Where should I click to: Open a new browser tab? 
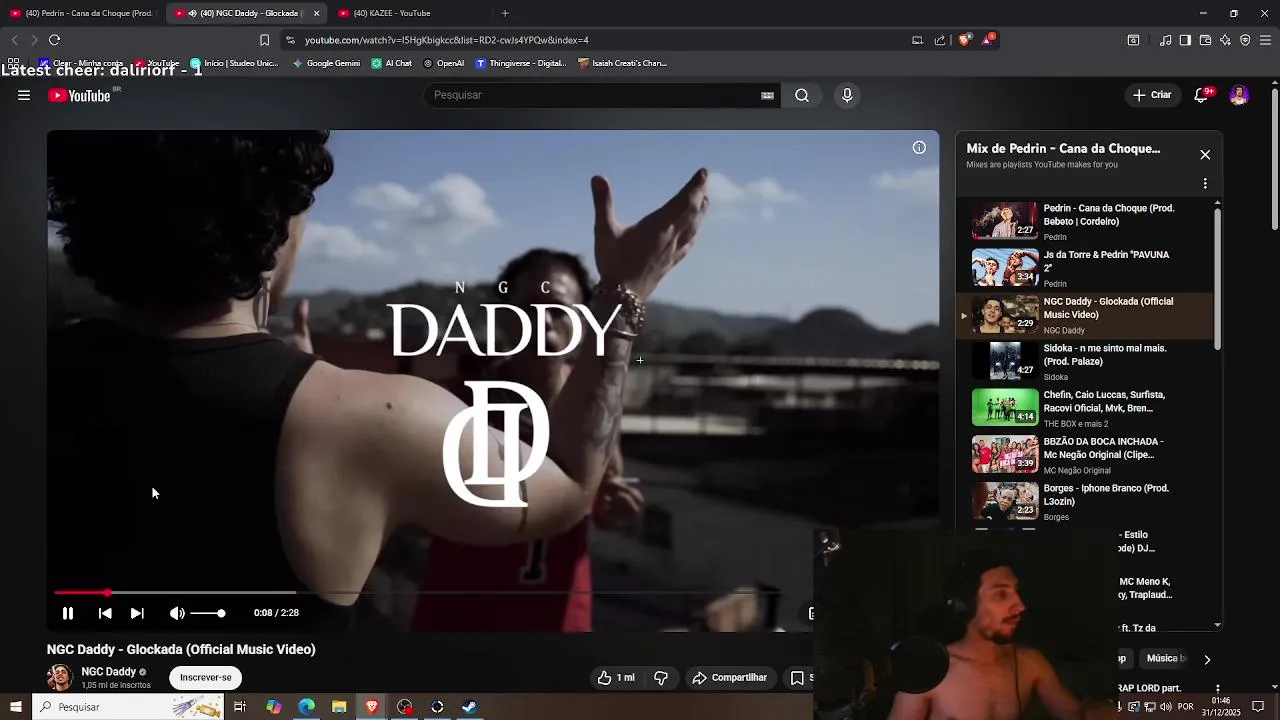pyautogui.click(x=505, y=13)
